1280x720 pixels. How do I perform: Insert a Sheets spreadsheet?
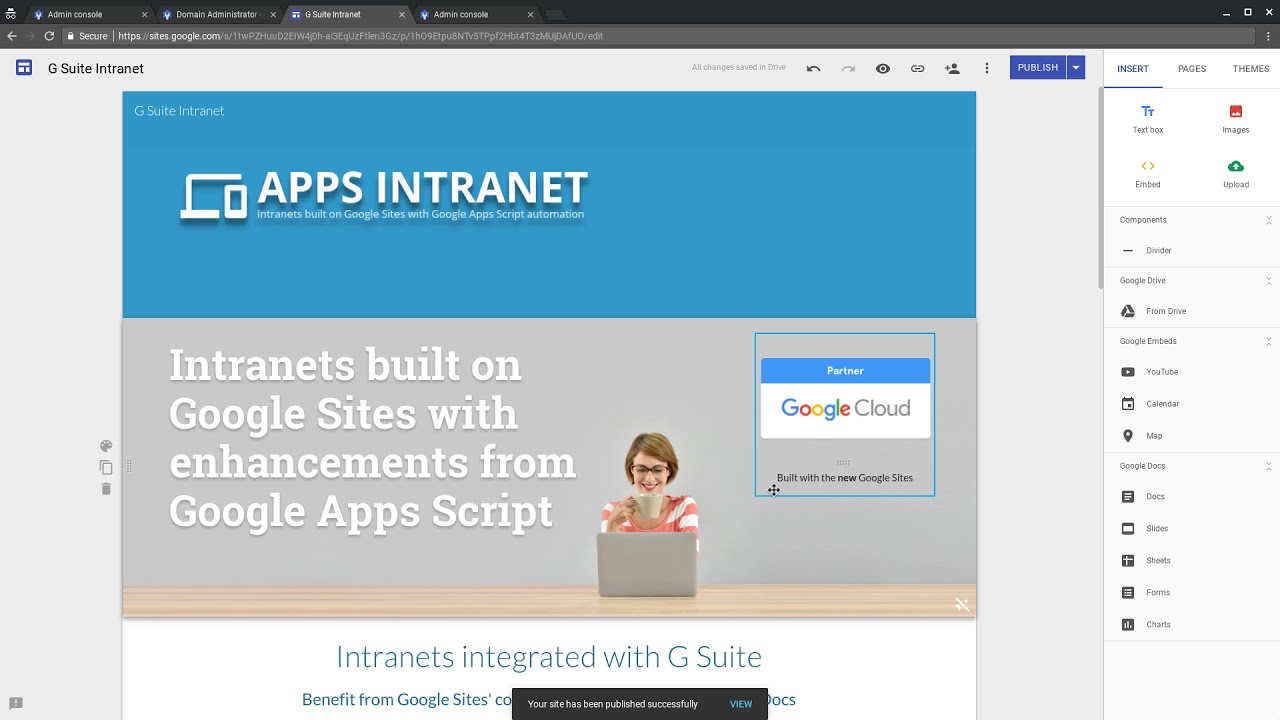point(1192,561)
